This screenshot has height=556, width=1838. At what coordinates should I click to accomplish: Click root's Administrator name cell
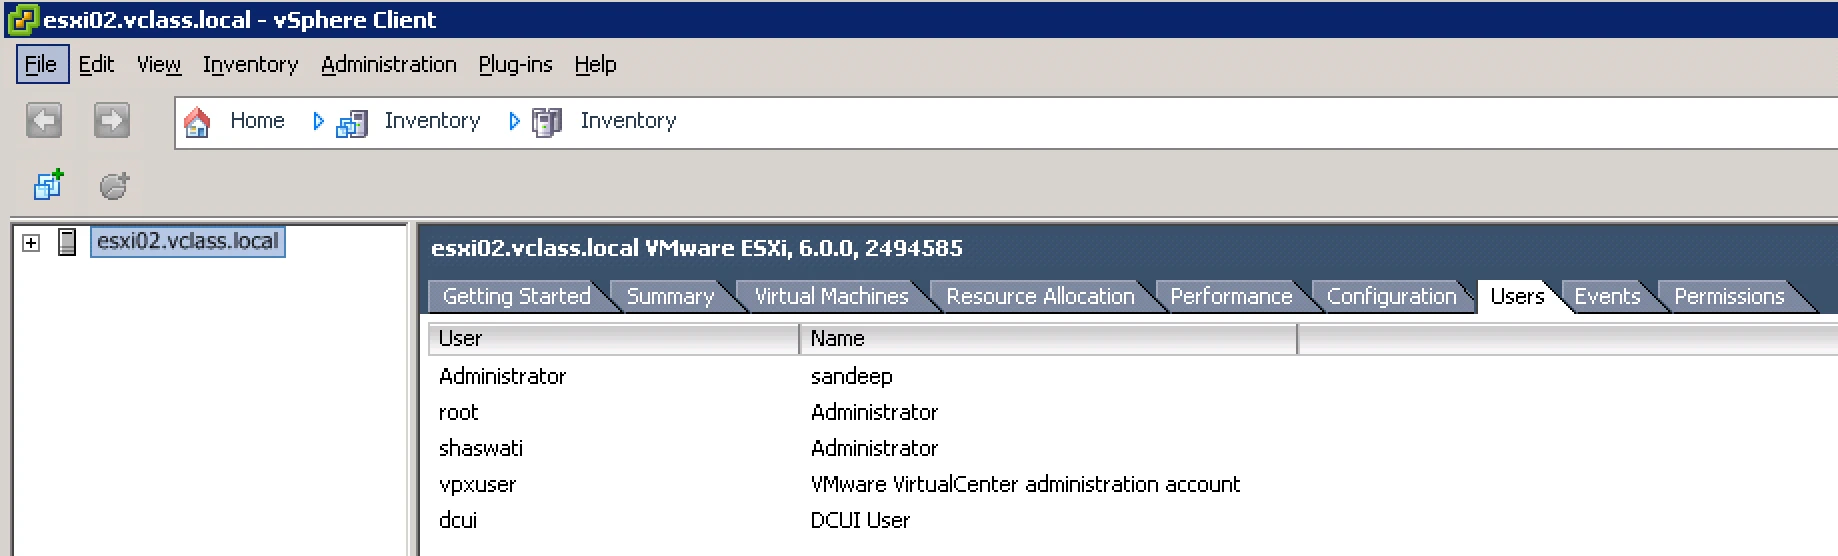tap(874, 413)
